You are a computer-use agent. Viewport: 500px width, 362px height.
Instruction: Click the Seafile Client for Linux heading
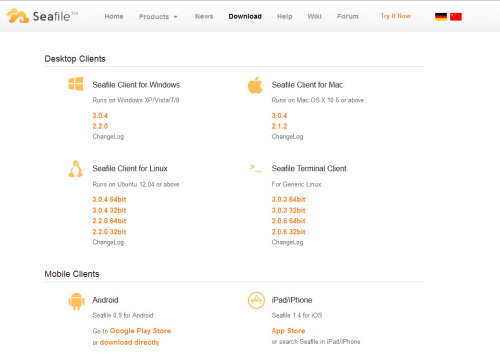pyautogui.click(x=130, y=169)
